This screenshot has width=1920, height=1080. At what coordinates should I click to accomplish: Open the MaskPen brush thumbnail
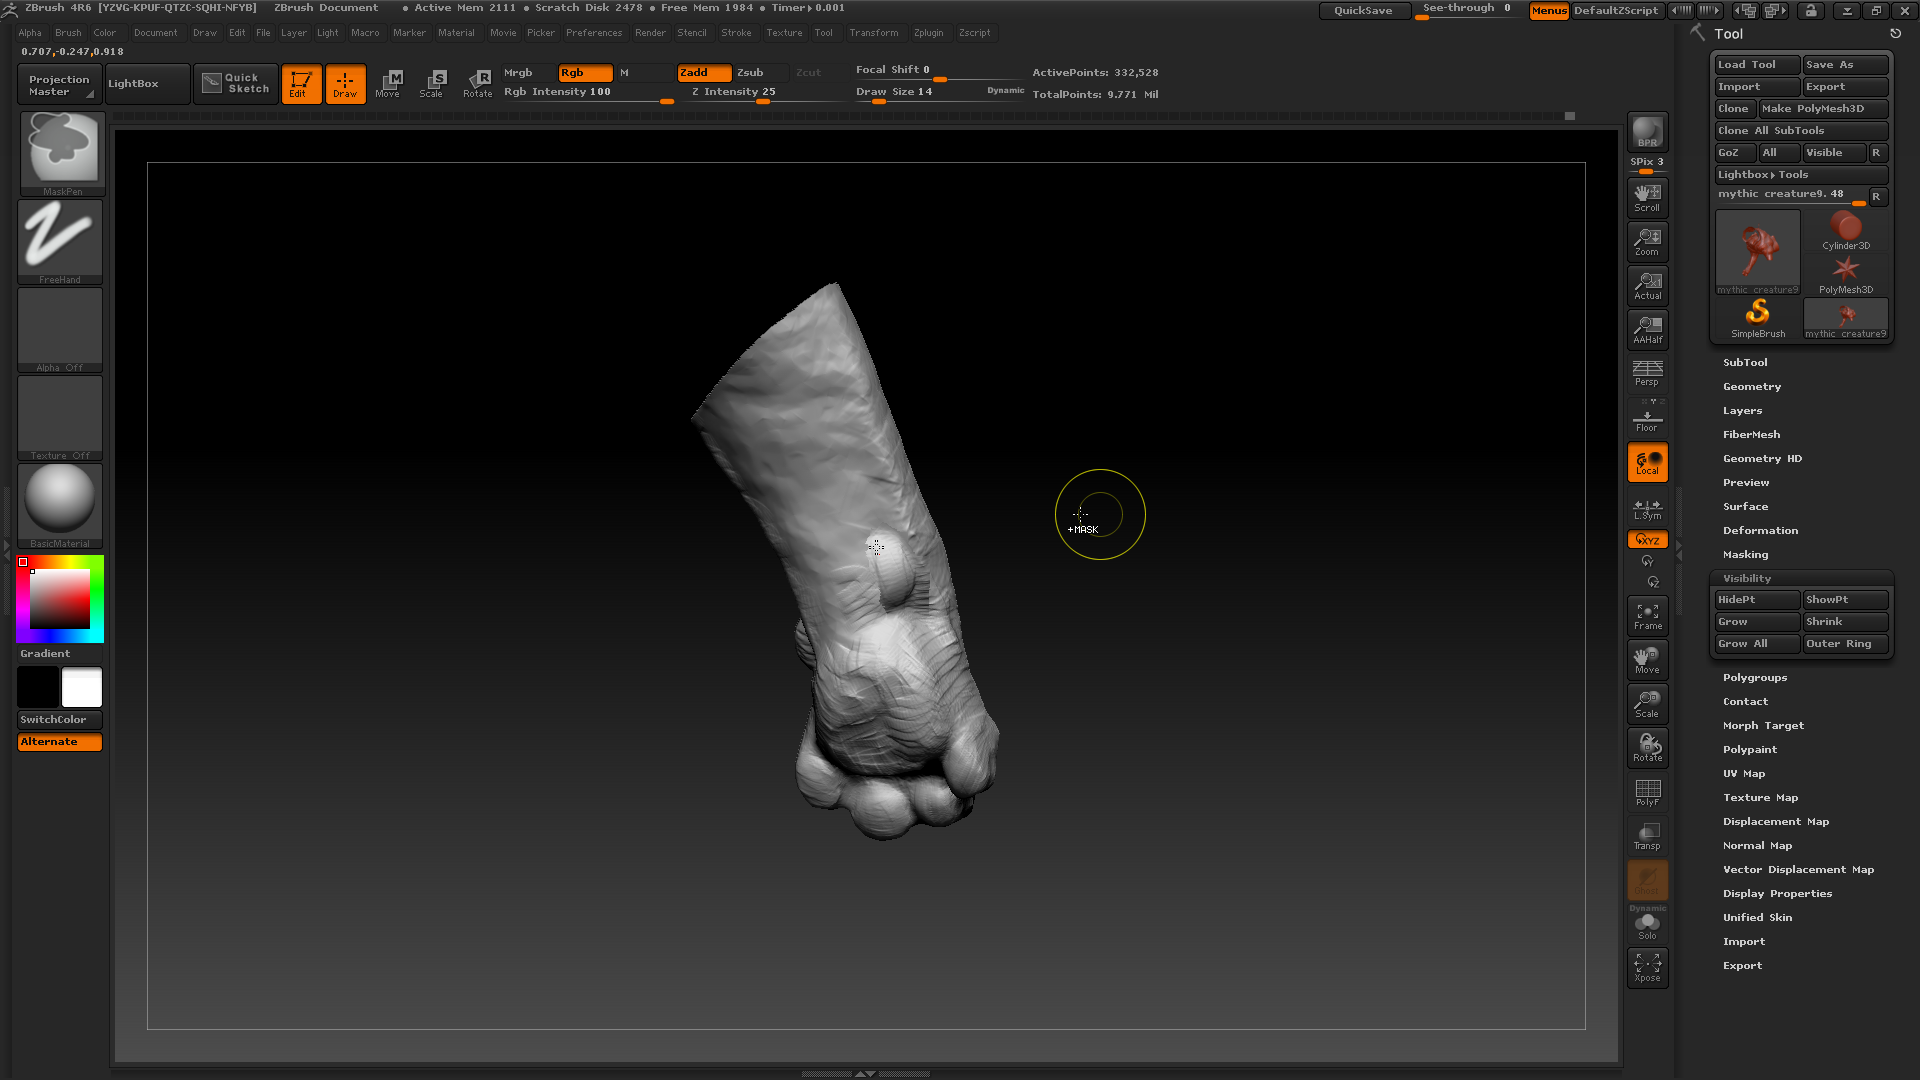pyautogui.click(x=62, y=151)
